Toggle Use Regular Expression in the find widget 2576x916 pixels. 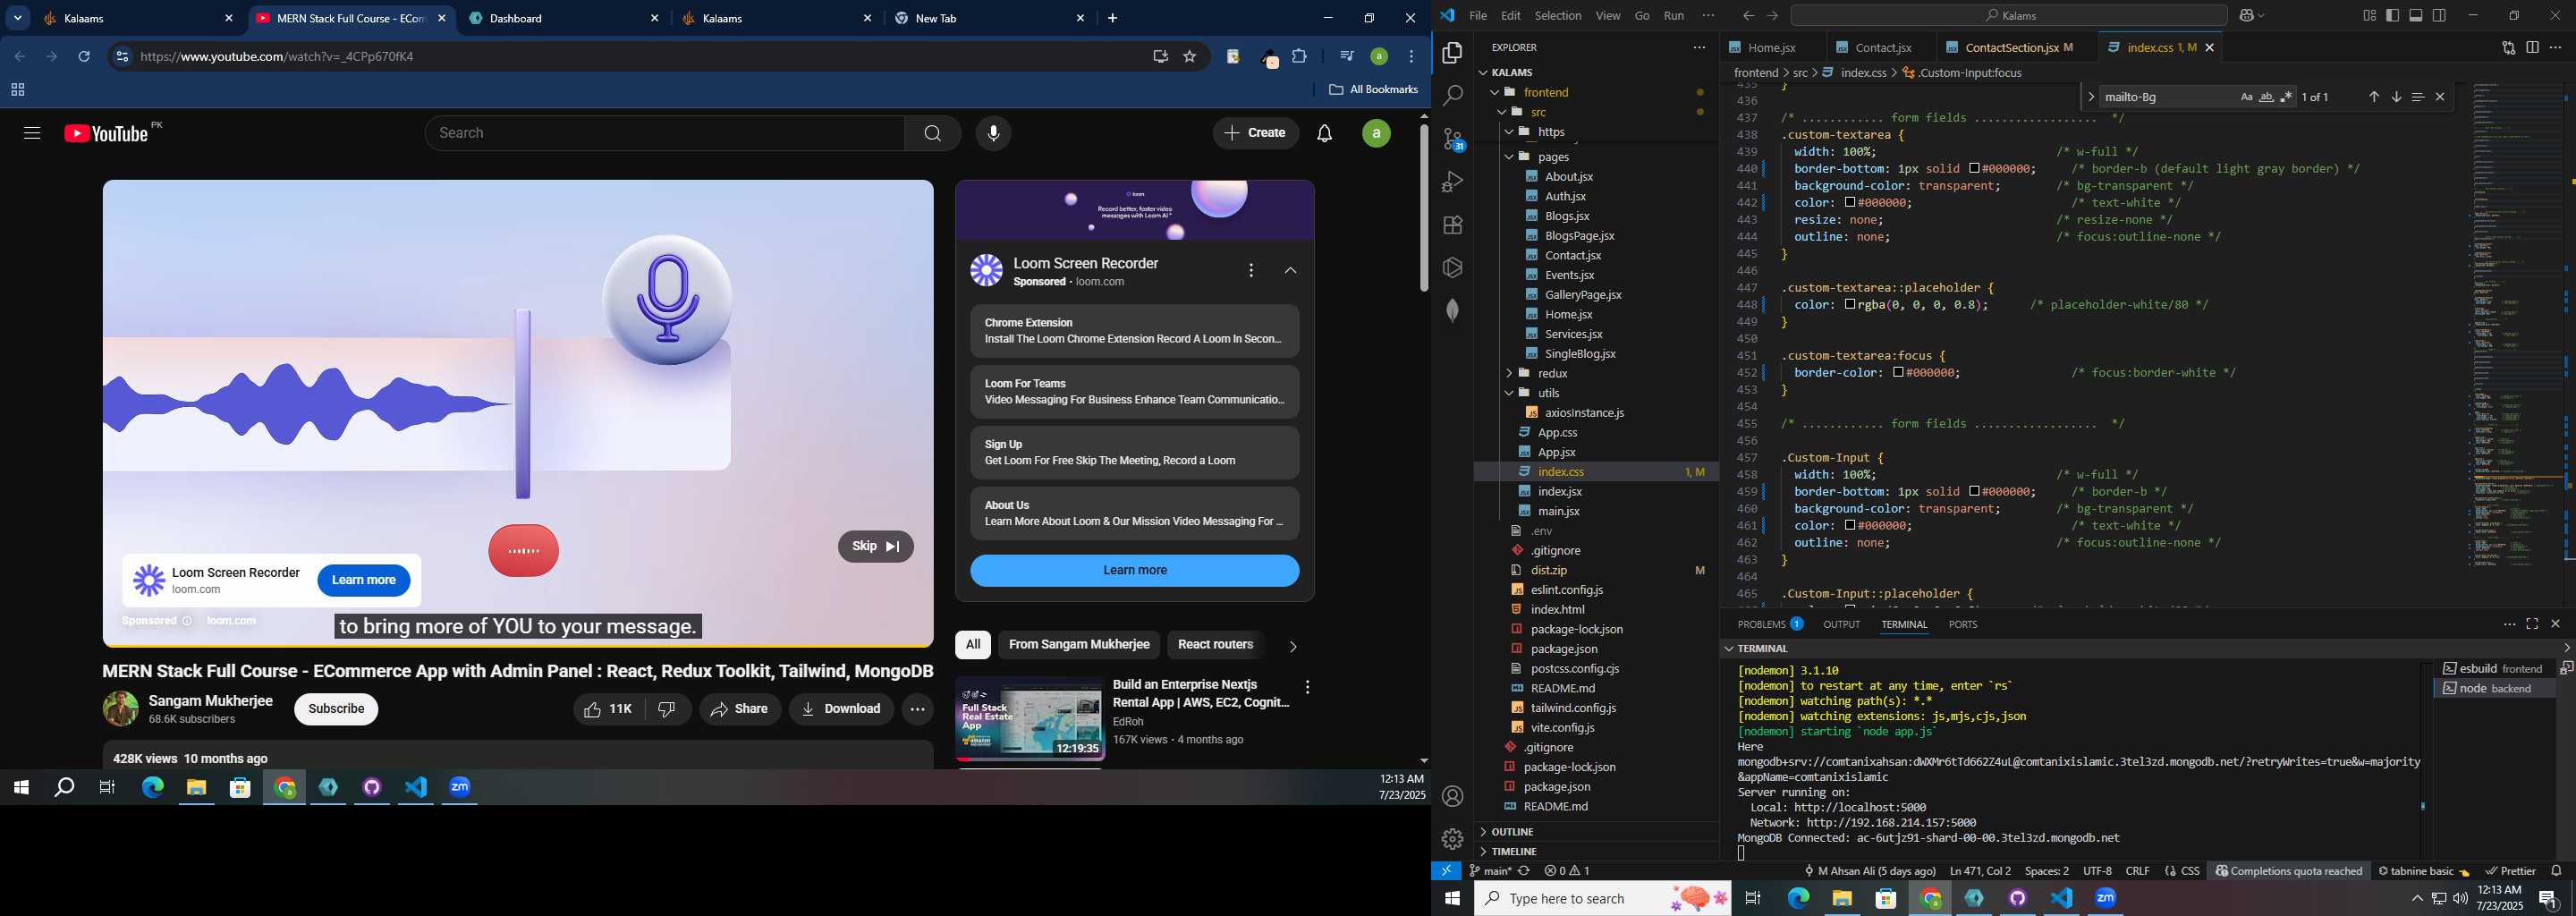pyautogui.click(x=2286, y=97)
